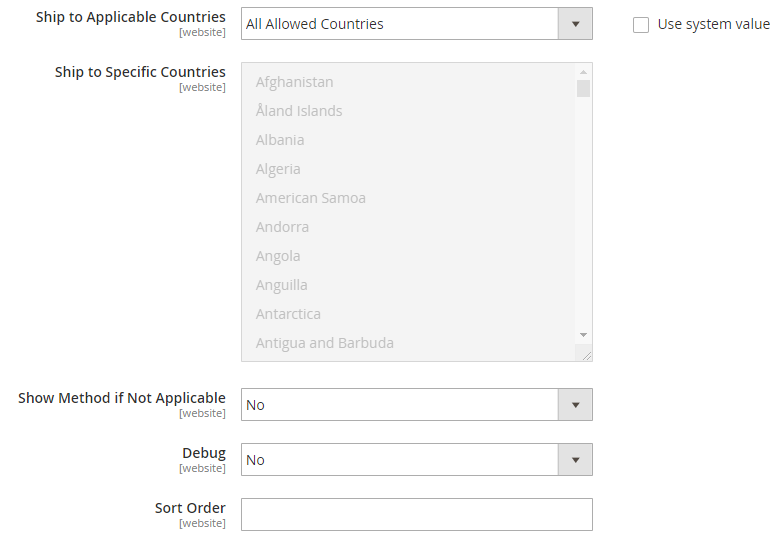
Task: Open the Debug dropdown
Action: click(416, 460)
